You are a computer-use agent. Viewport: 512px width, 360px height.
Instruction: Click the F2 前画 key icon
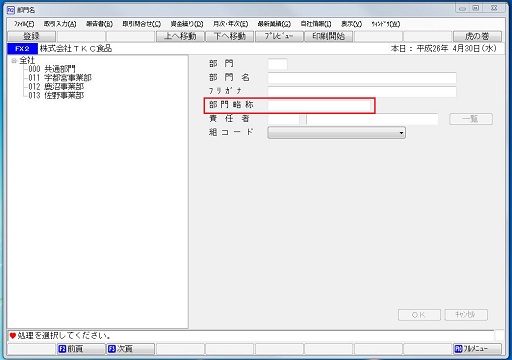[62, 349]
